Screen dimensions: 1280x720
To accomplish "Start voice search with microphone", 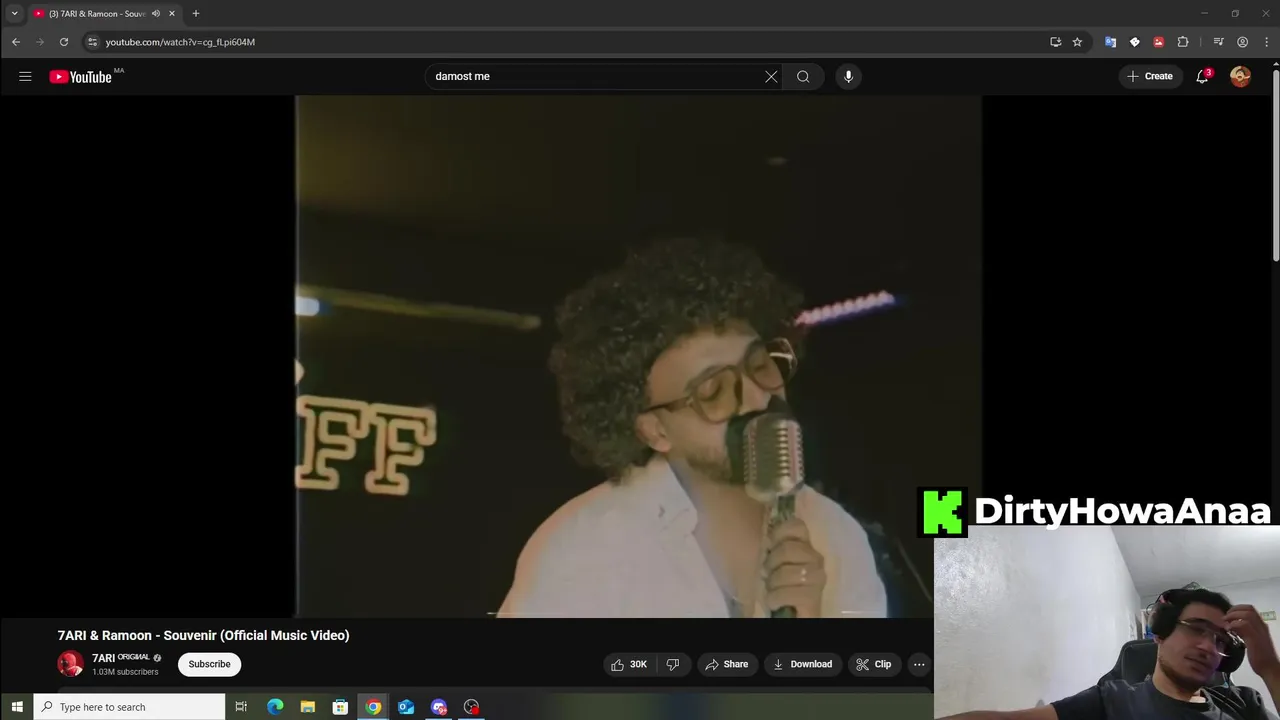I will (848, 76).
